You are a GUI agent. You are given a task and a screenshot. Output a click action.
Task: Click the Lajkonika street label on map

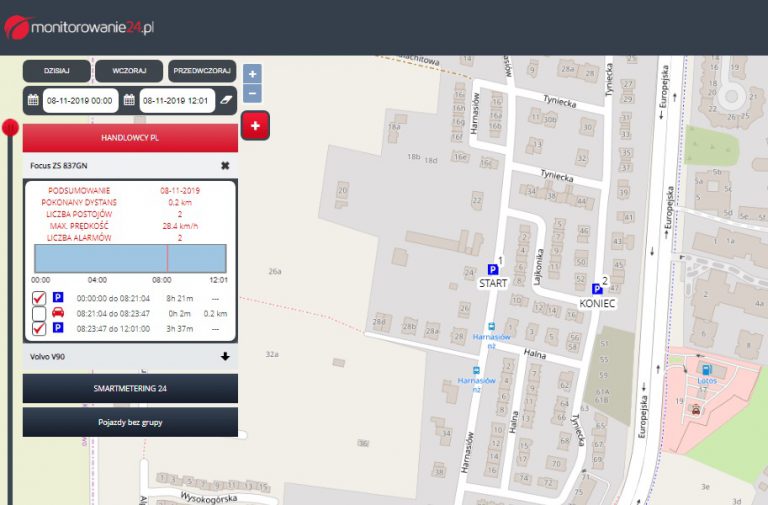538,267
